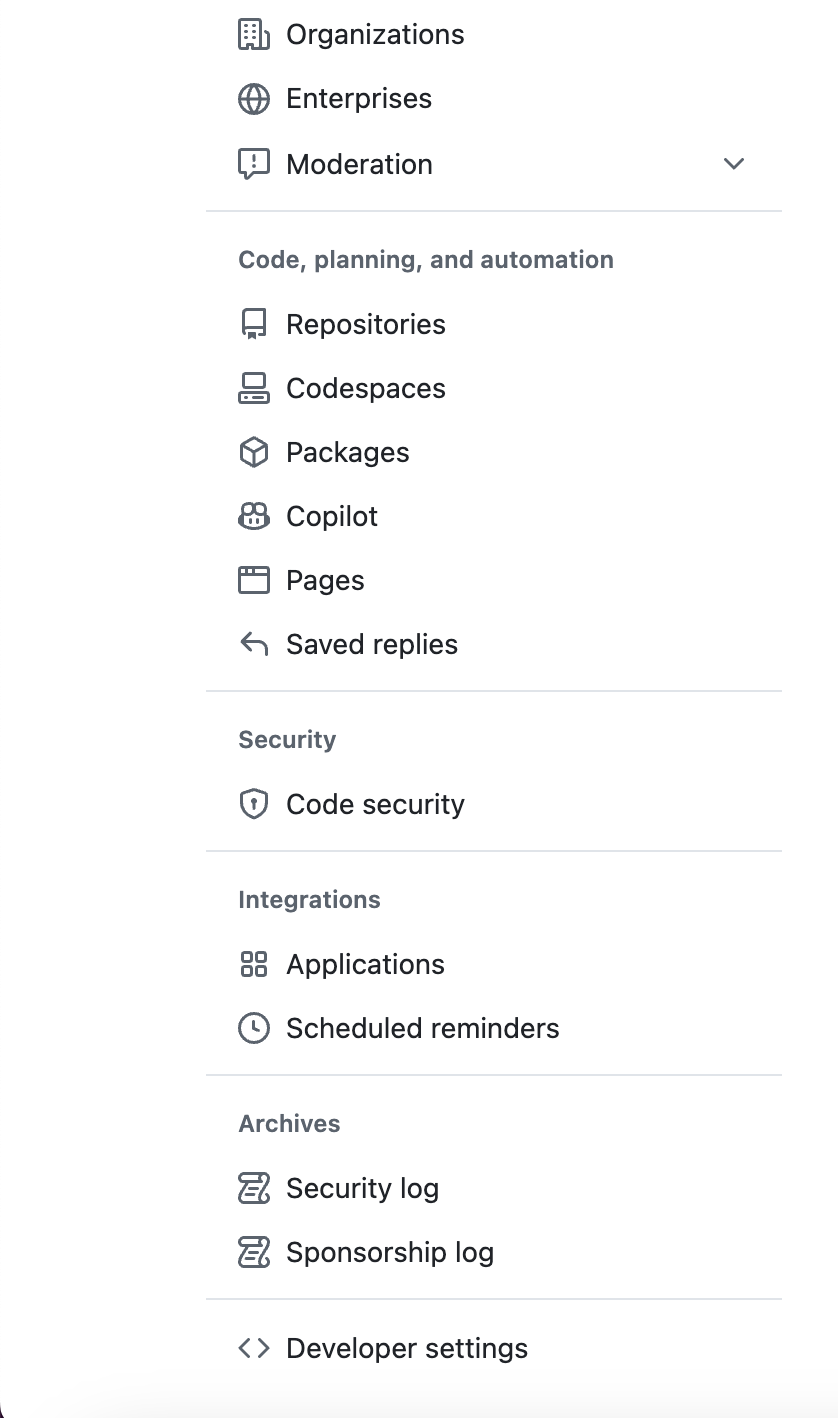Click the Saved replies arrow icon
Screen dimensions: 838x1418
click(x=254, y=644)
